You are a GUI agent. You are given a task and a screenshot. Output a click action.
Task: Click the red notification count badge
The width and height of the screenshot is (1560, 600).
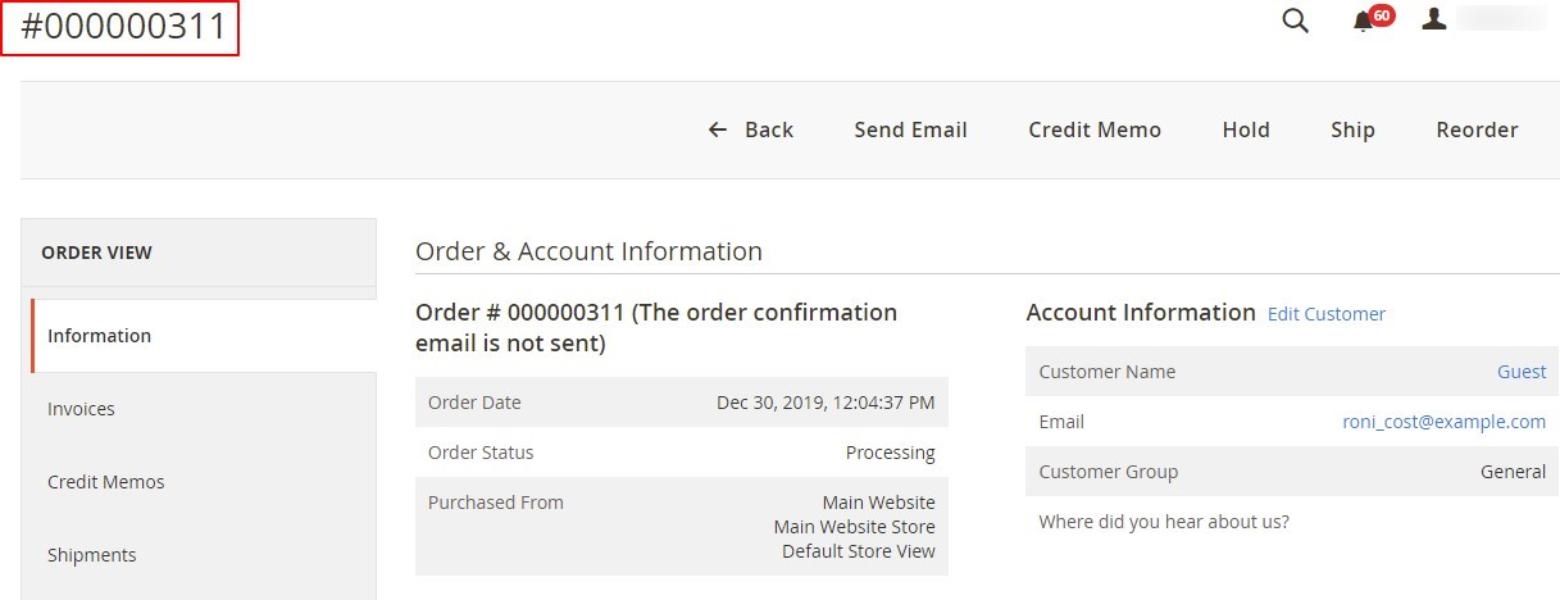1382,15
